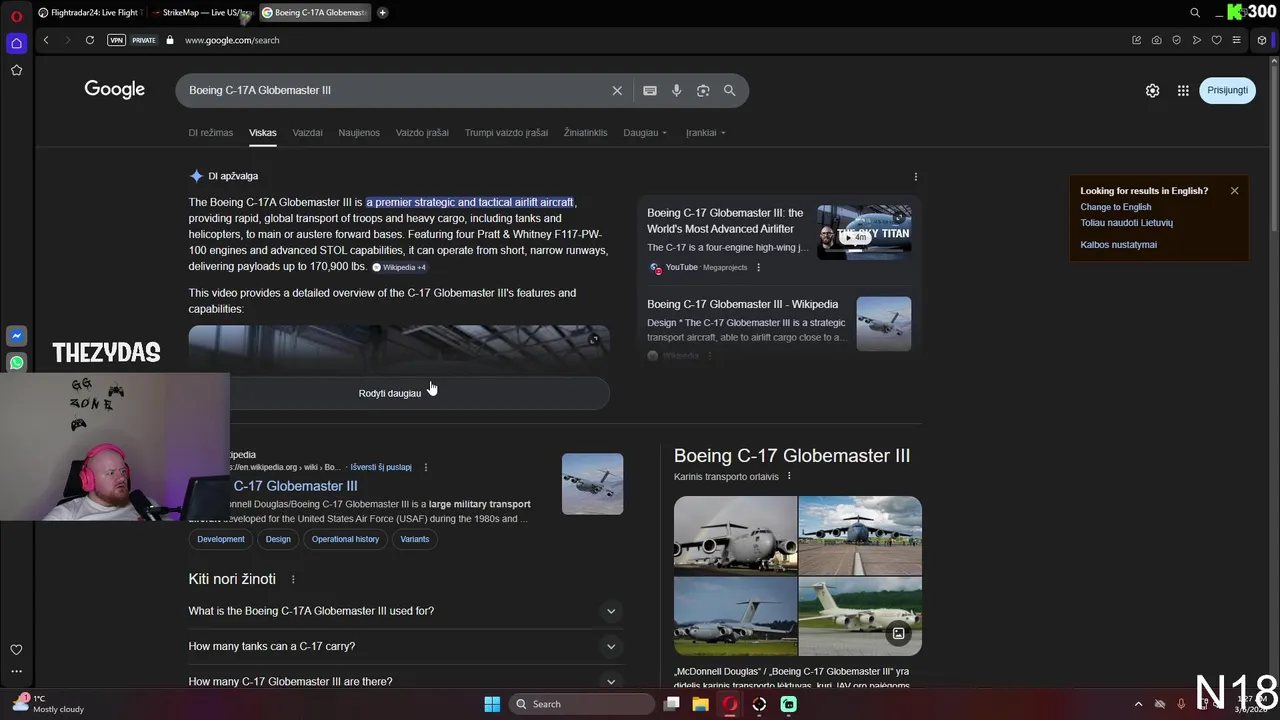
Task: Click the send to My Flow icon
Action: [x=1196, y=40]
